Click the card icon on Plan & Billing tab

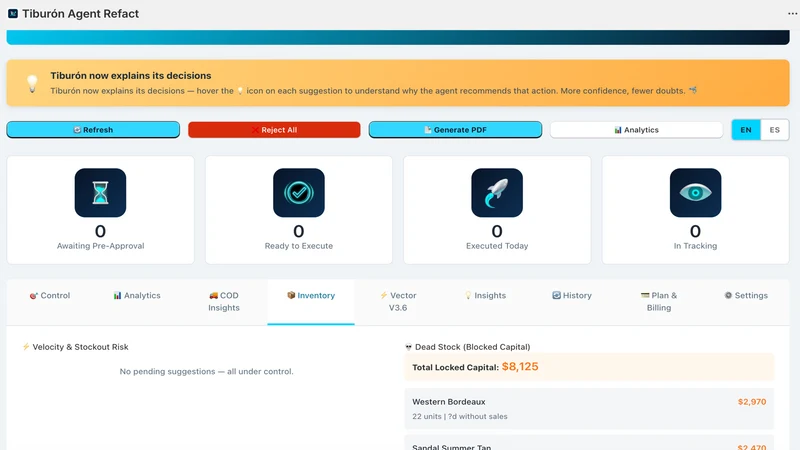coord(645,295)
